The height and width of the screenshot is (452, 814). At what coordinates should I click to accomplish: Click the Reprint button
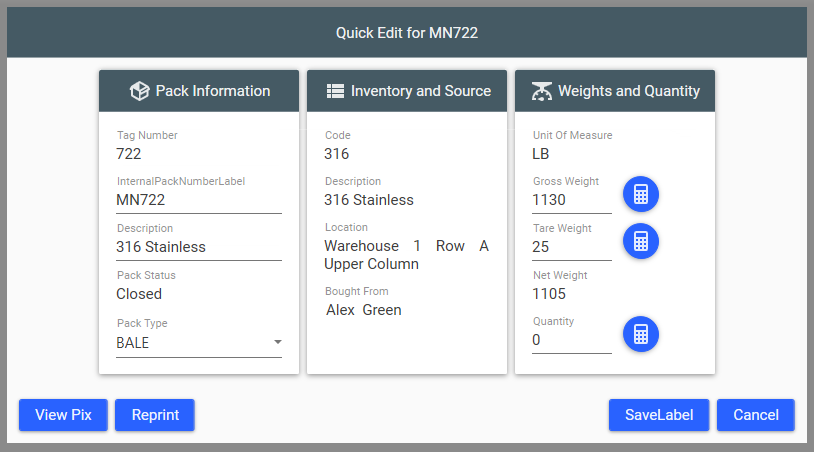coord(155,415)
